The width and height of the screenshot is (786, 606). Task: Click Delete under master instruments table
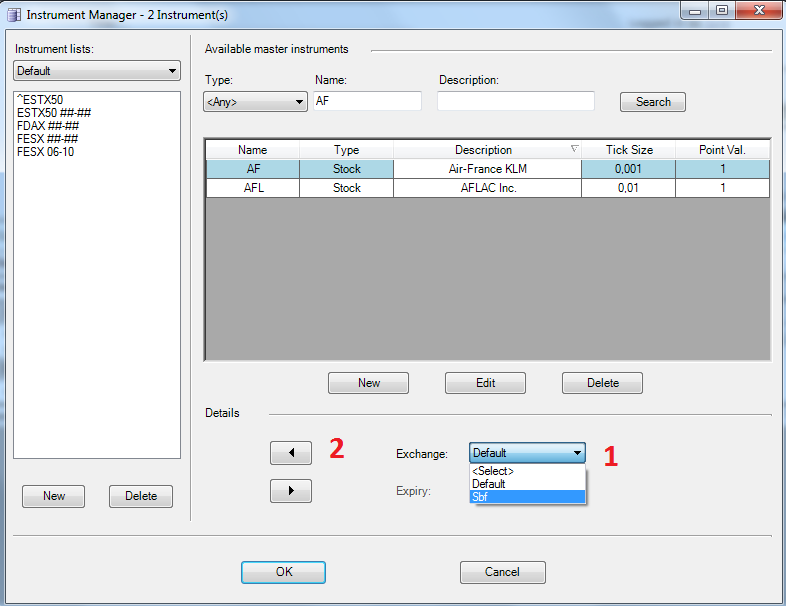tap(603, 383)
